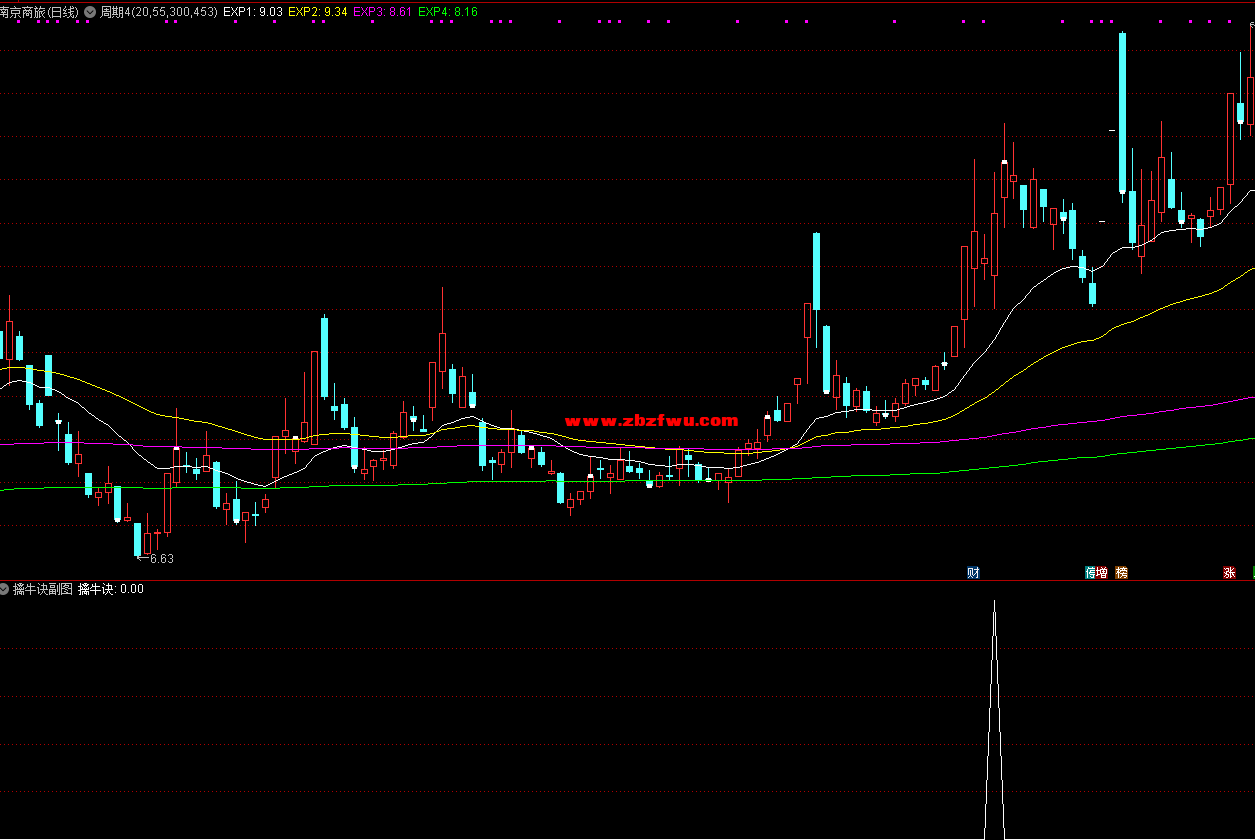The height and width of the screenshot is (840, 1255).
Task: Click the 增 marker icon
Action: click(1102, 573)
